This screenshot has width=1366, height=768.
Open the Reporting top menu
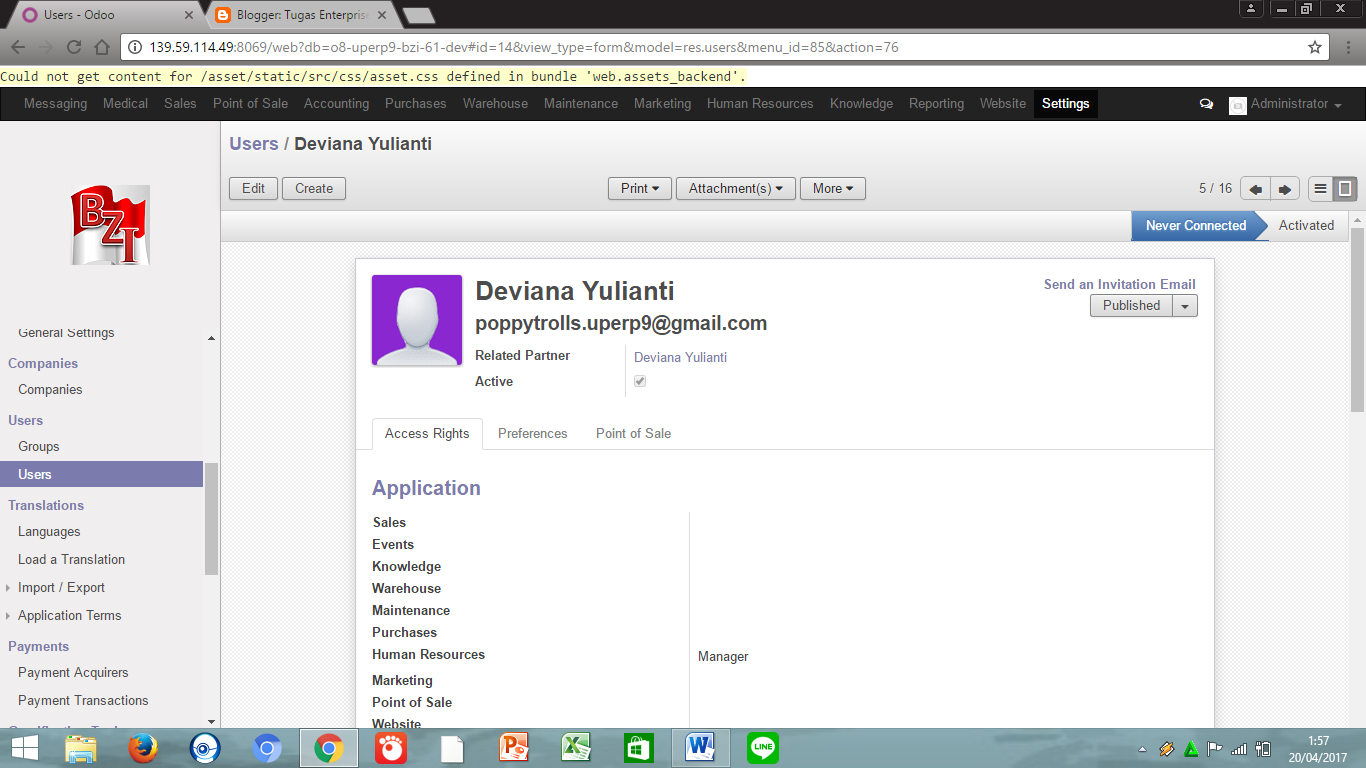coord(936,104)
